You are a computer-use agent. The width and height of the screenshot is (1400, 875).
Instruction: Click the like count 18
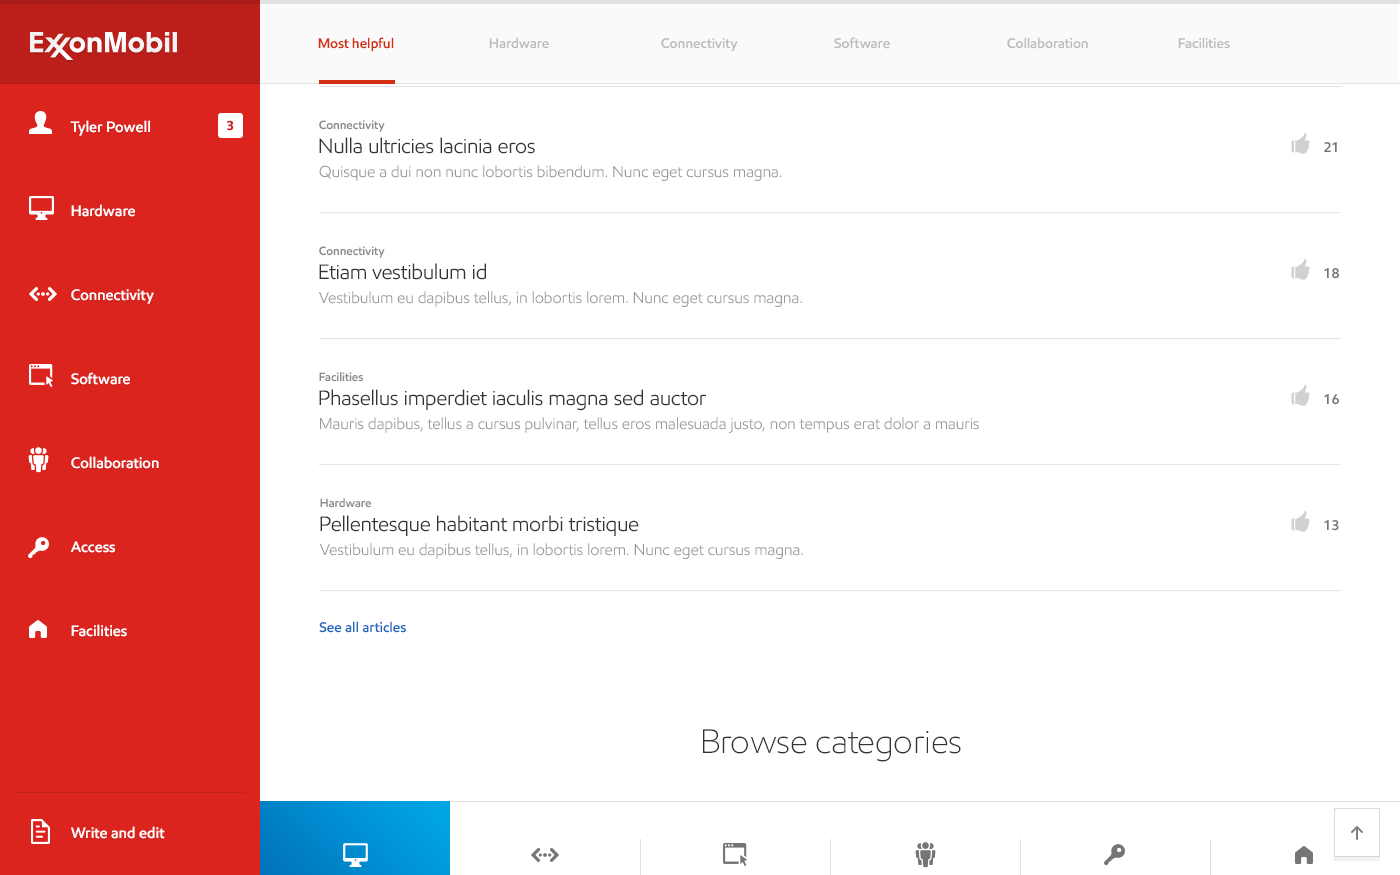point(1331,273)
